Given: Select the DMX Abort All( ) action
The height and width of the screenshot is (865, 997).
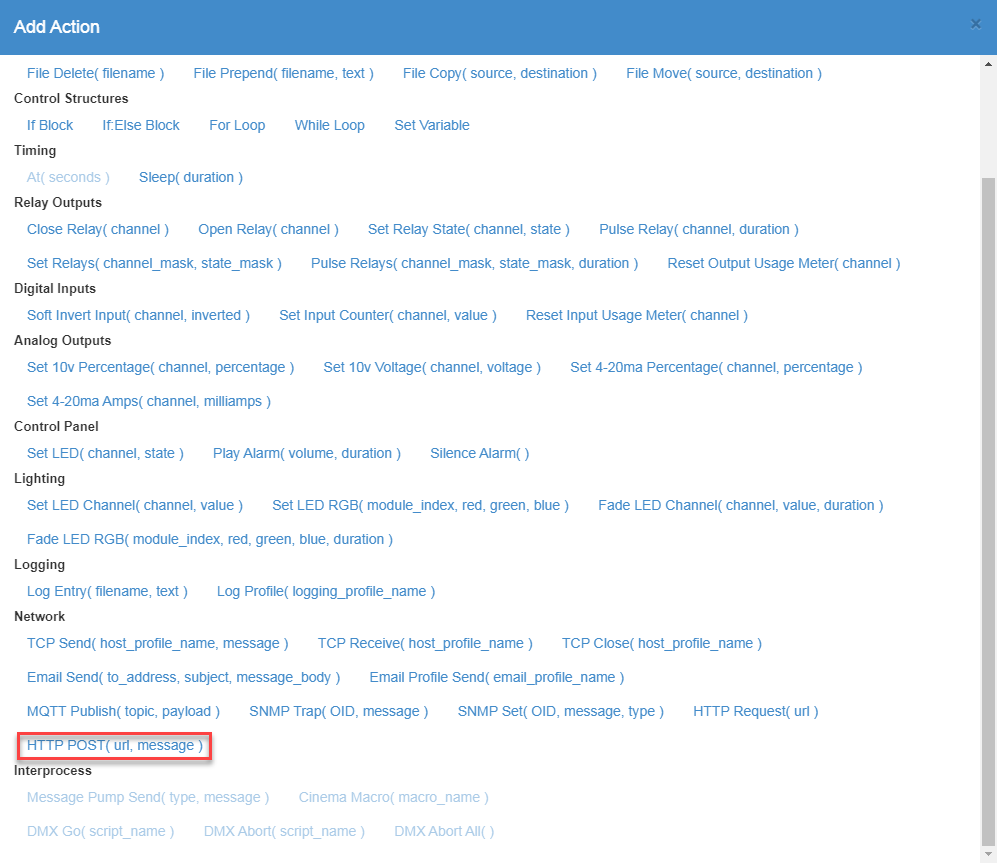Looking at the screenshot, I should tap(444, 831).
